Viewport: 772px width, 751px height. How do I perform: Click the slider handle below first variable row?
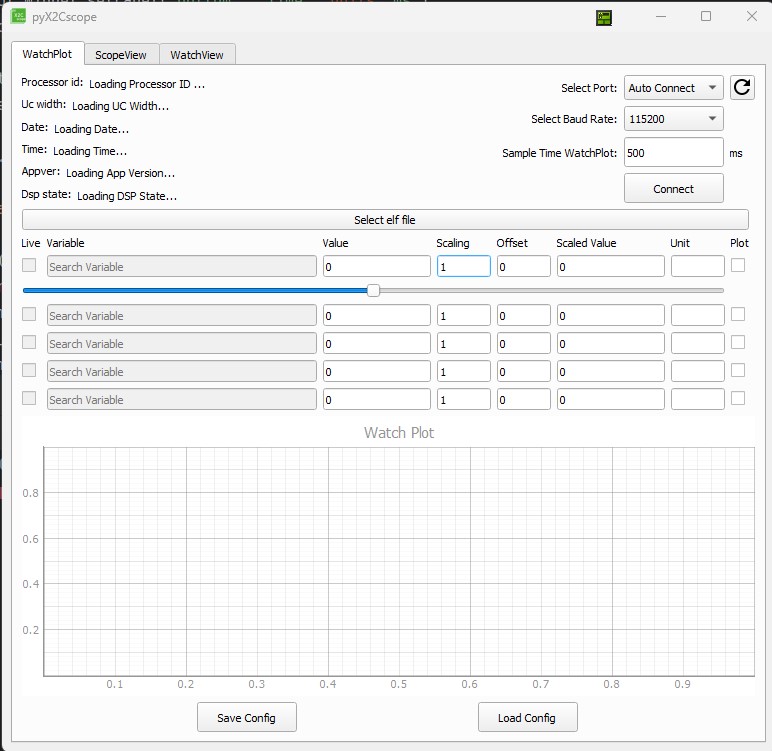[x=373, y=291]
